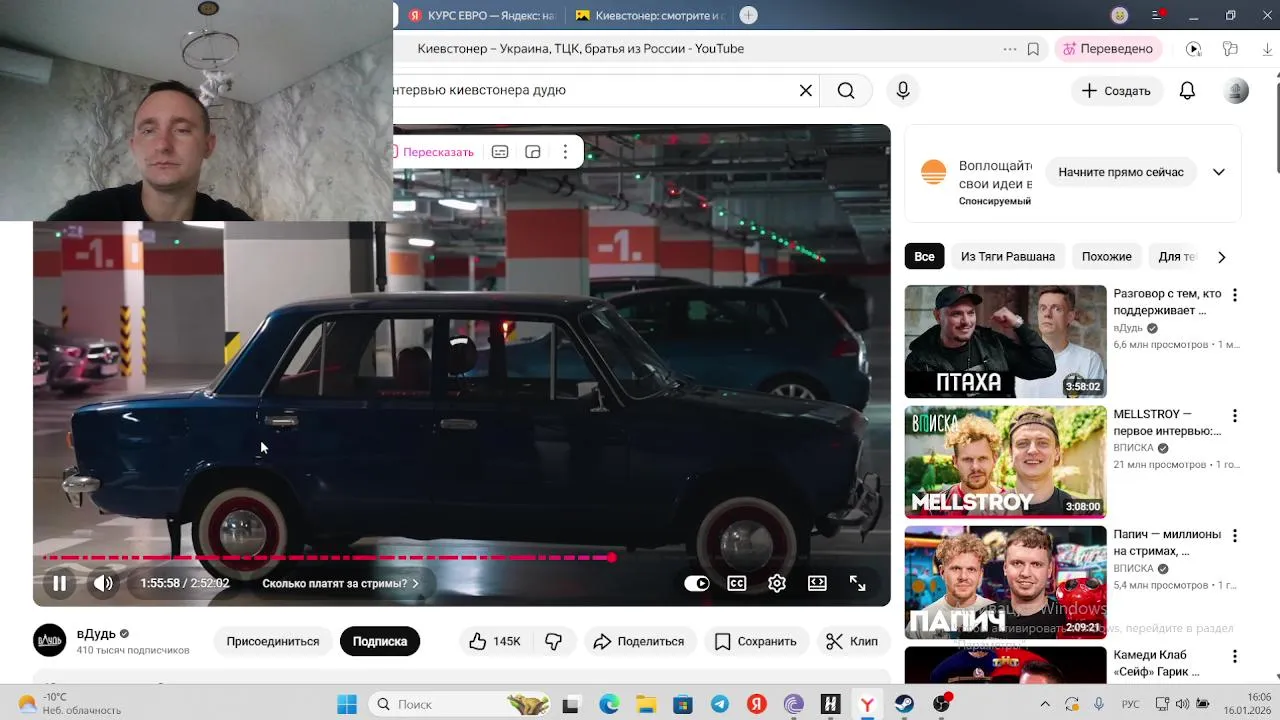1280x720 pixels.
Task: Open Steam from the taskbar
Action: tap(904, 704)
